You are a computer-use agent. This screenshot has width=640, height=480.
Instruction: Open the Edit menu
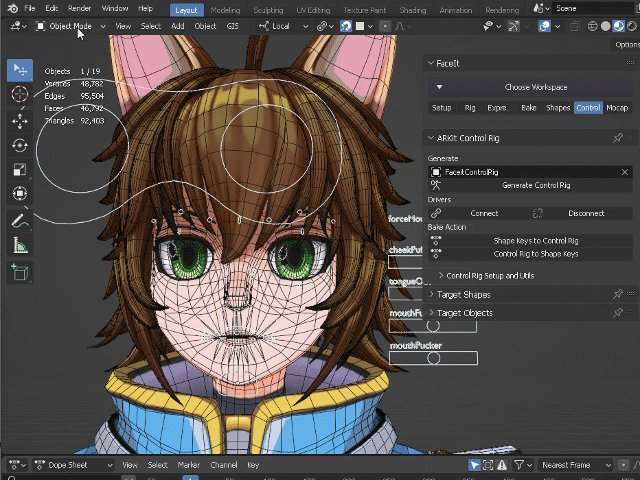(x=51, y=8)
